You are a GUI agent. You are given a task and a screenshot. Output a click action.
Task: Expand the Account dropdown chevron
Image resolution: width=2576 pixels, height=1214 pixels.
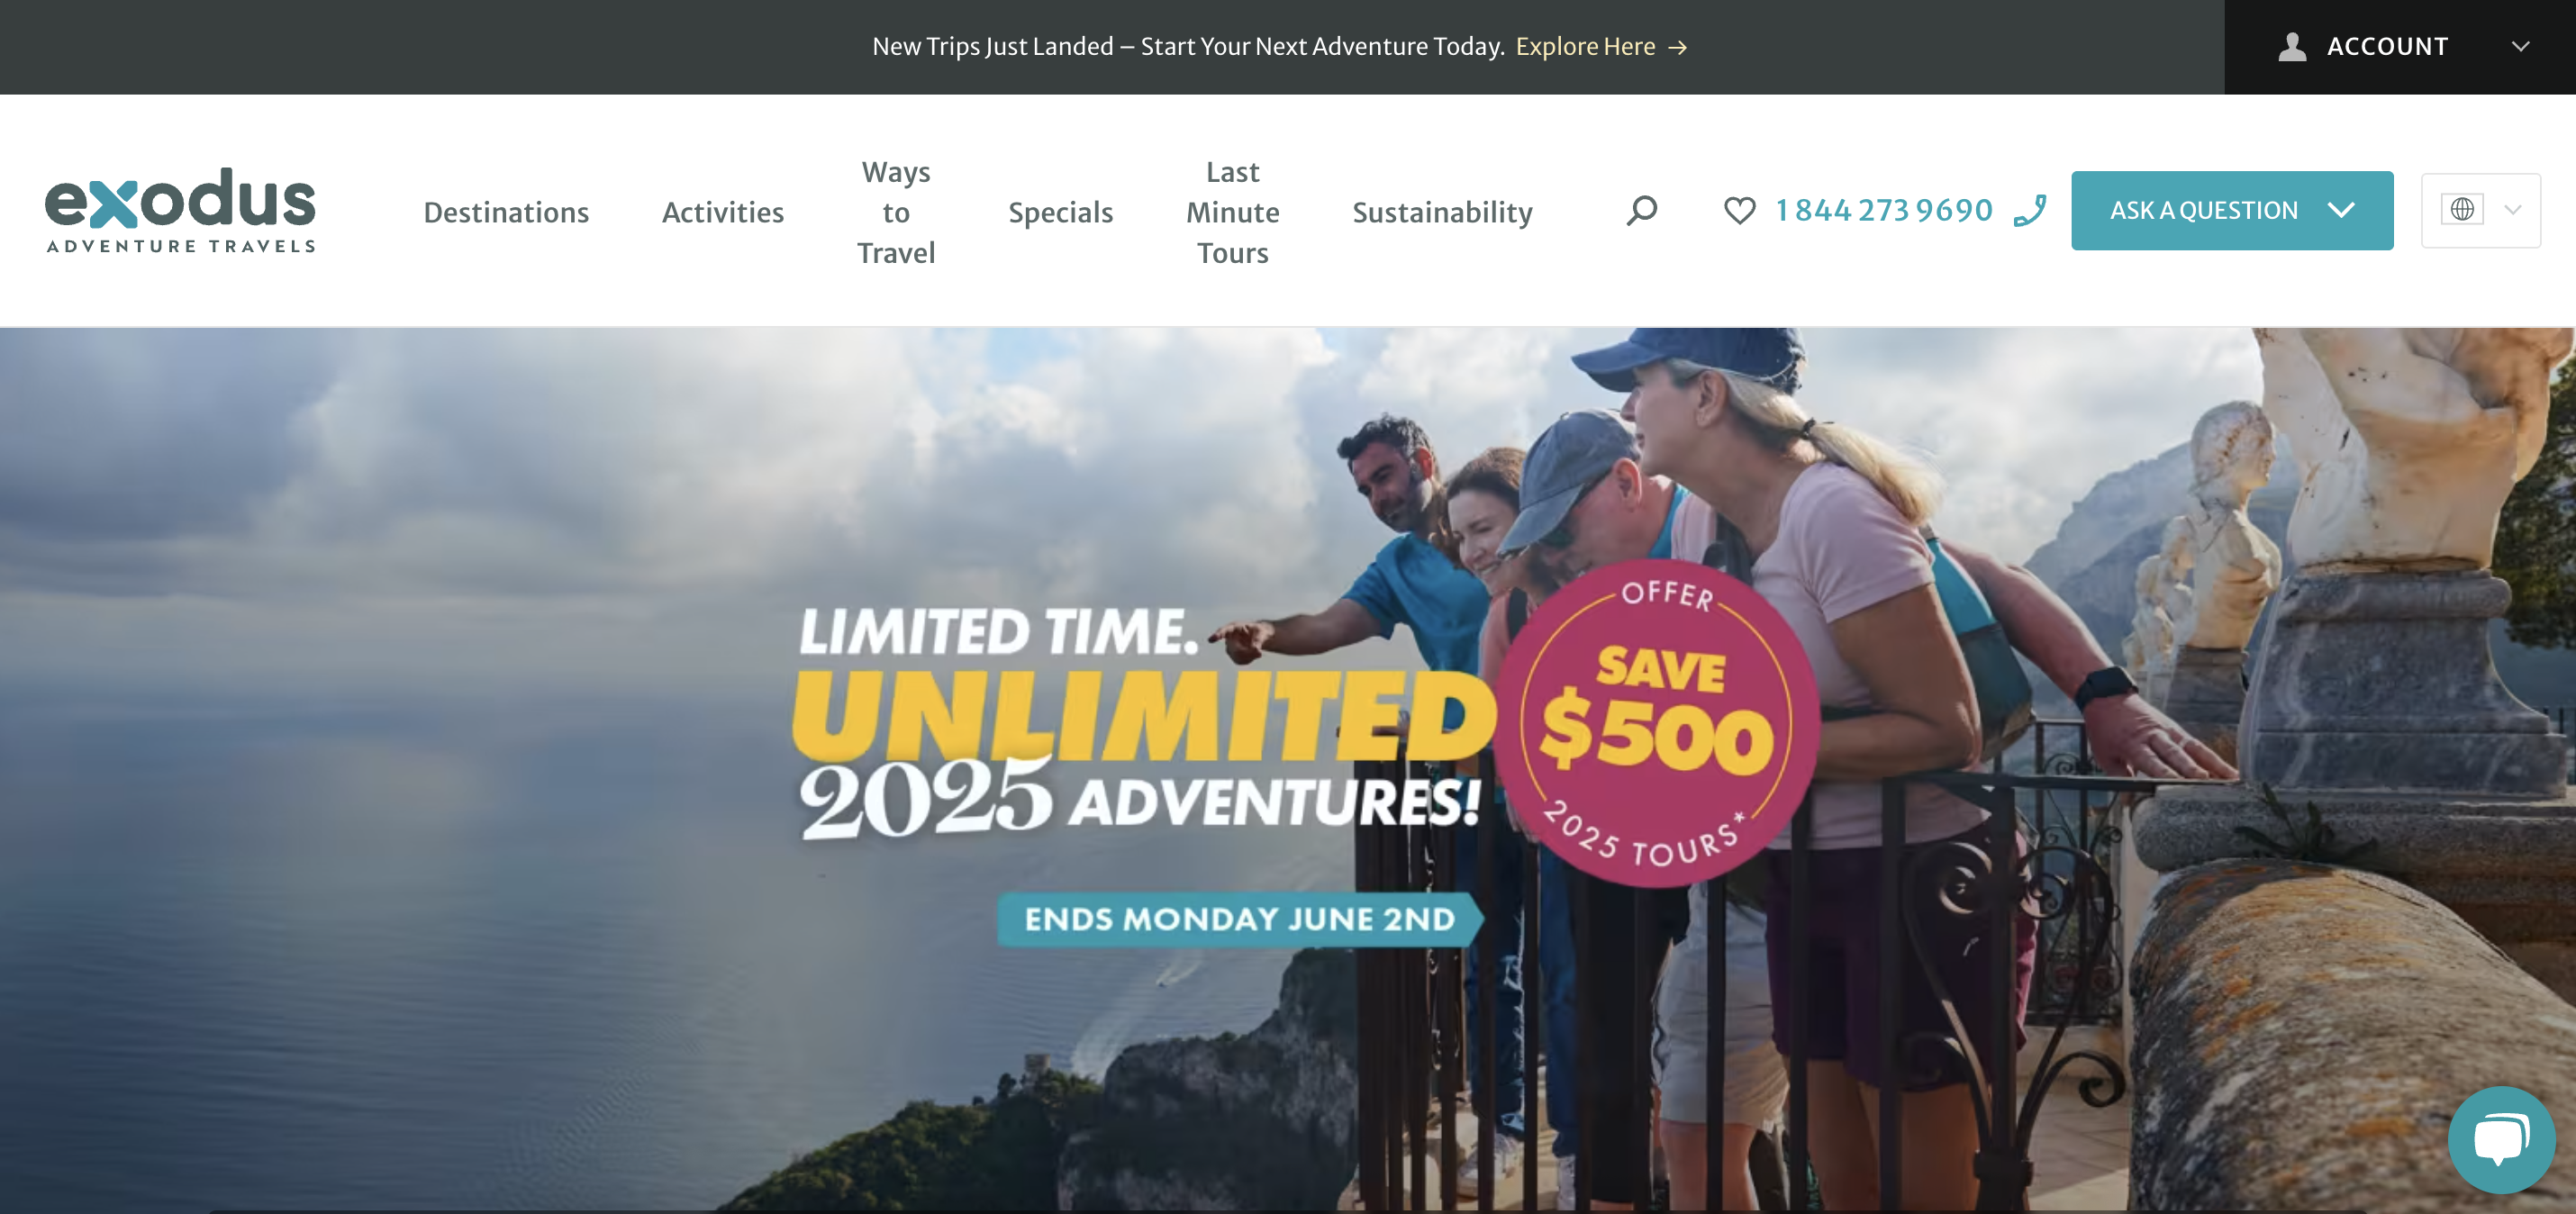(2520, 47)
